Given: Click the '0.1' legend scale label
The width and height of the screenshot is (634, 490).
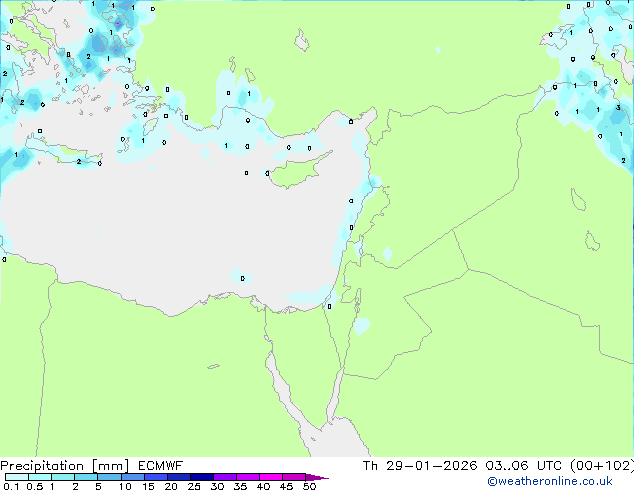Looking at the screenshot, I should (x=11, y=486).
